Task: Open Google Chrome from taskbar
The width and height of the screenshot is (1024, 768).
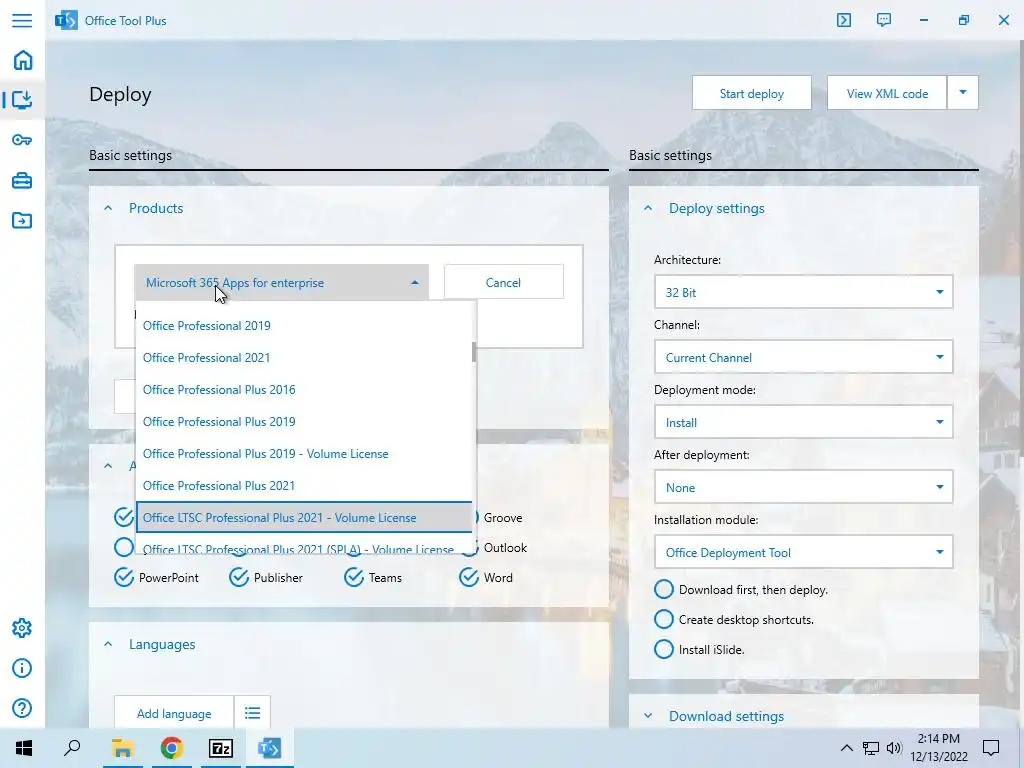Action: tap(171, 748)
